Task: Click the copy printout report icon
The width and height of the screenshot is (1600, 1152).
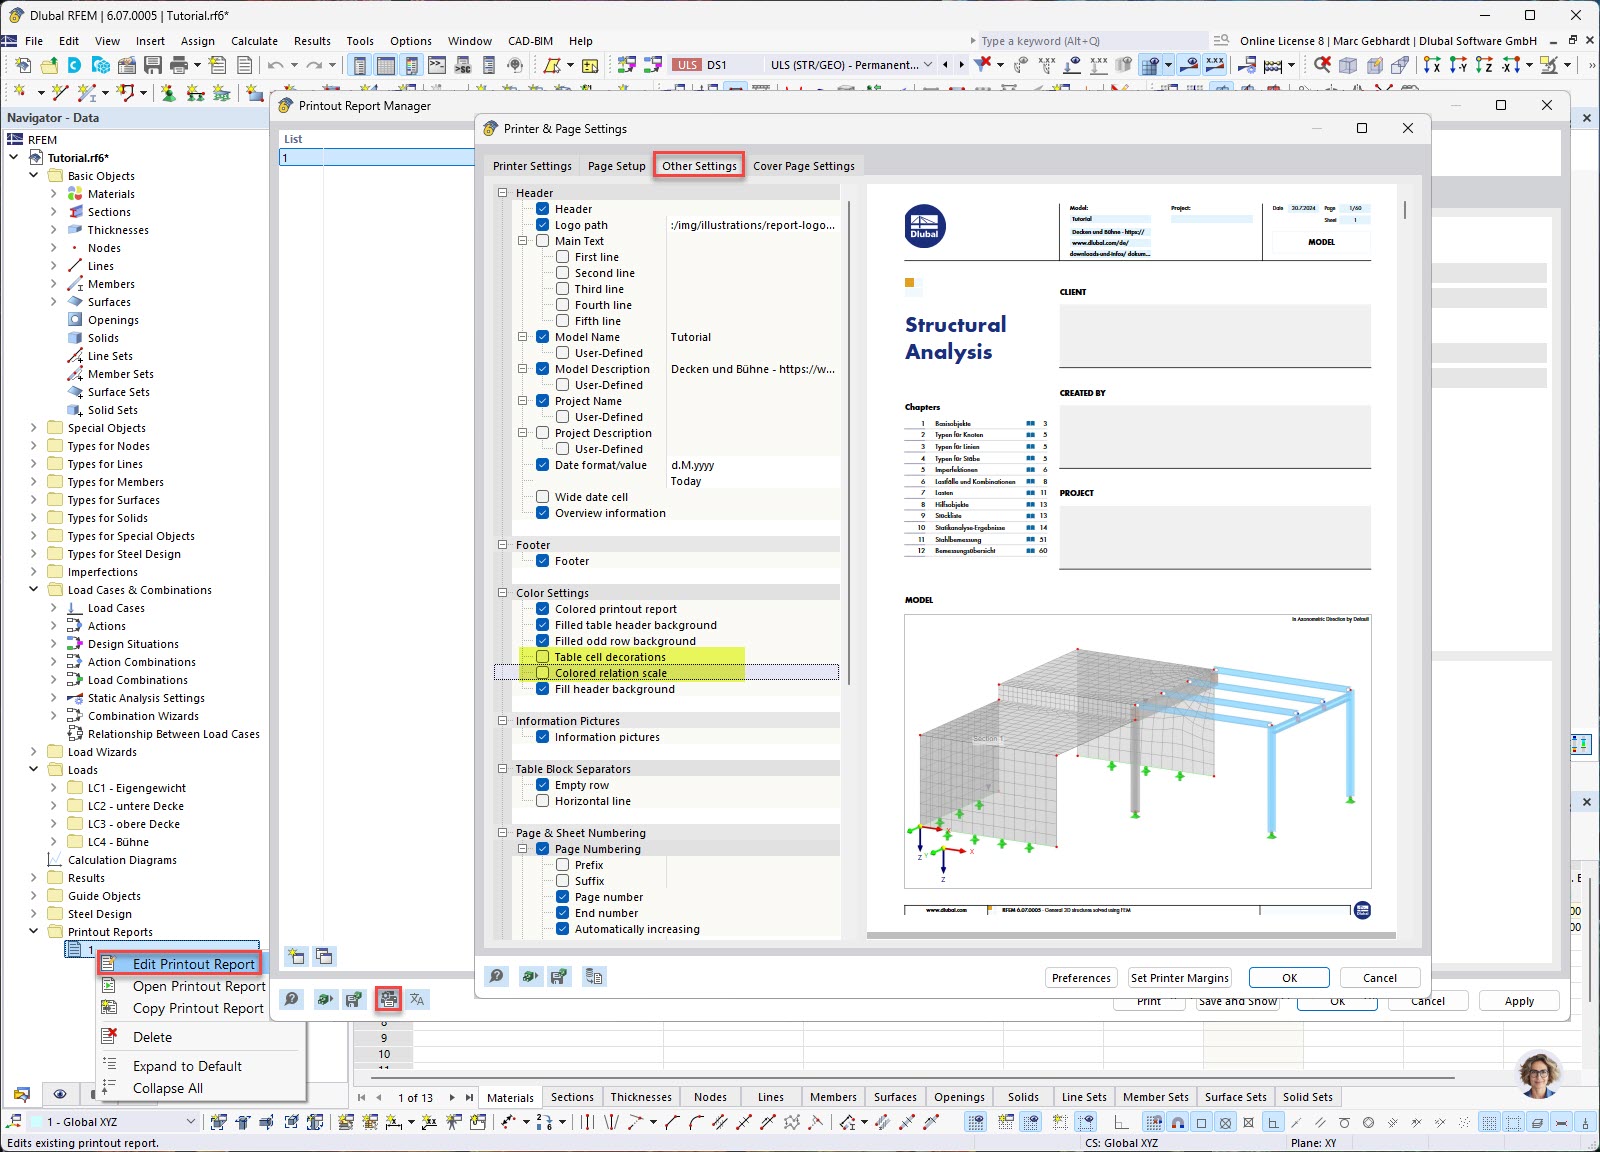Action: coord(324,957)
